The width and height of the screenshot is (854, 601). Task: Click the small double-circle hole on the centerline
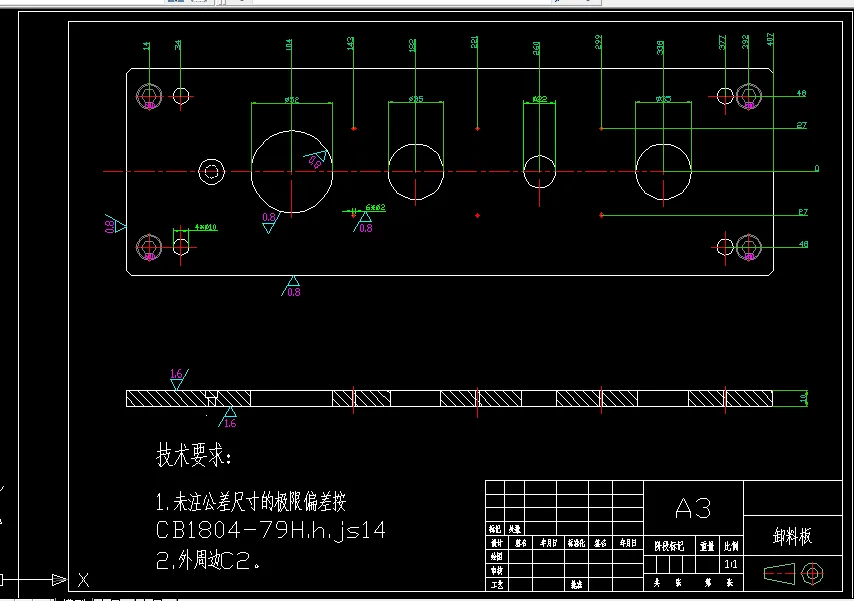click(x=211, y=172)
